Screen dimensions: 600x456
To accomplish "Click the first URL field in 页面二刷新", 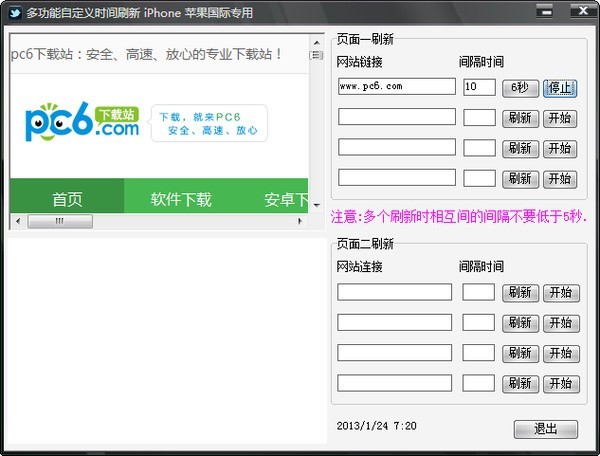I will coord(395,292).
